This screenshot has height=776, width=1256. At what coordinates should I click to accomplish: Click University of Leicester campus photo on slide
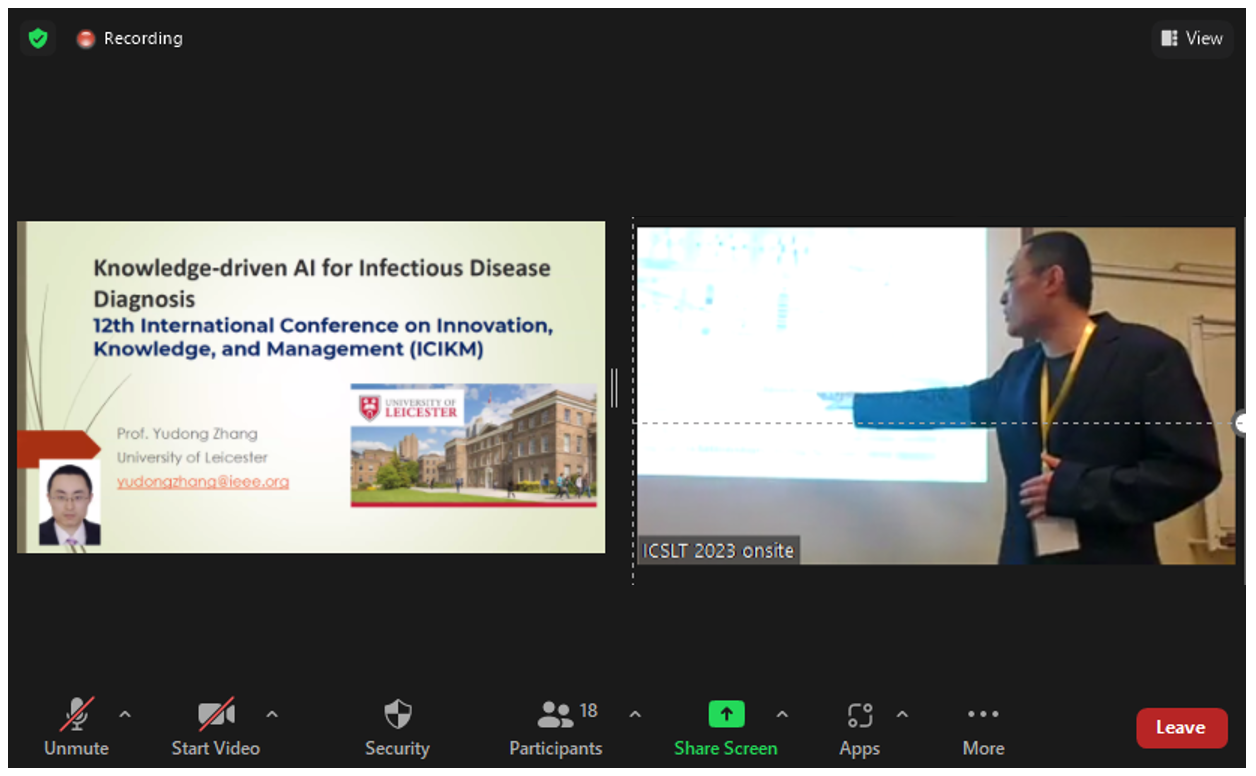tap(473, 445)
